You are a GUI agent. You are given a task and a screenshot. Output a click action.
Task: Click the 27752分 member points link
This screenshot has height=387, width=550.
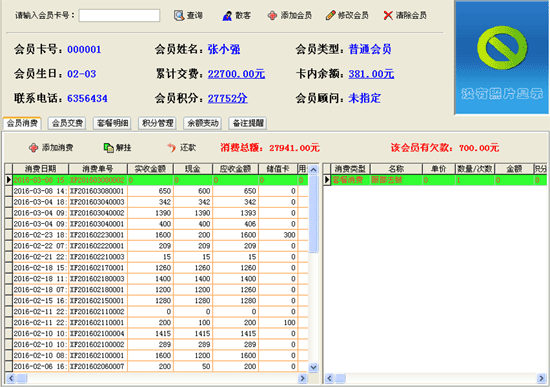(227, 99)
